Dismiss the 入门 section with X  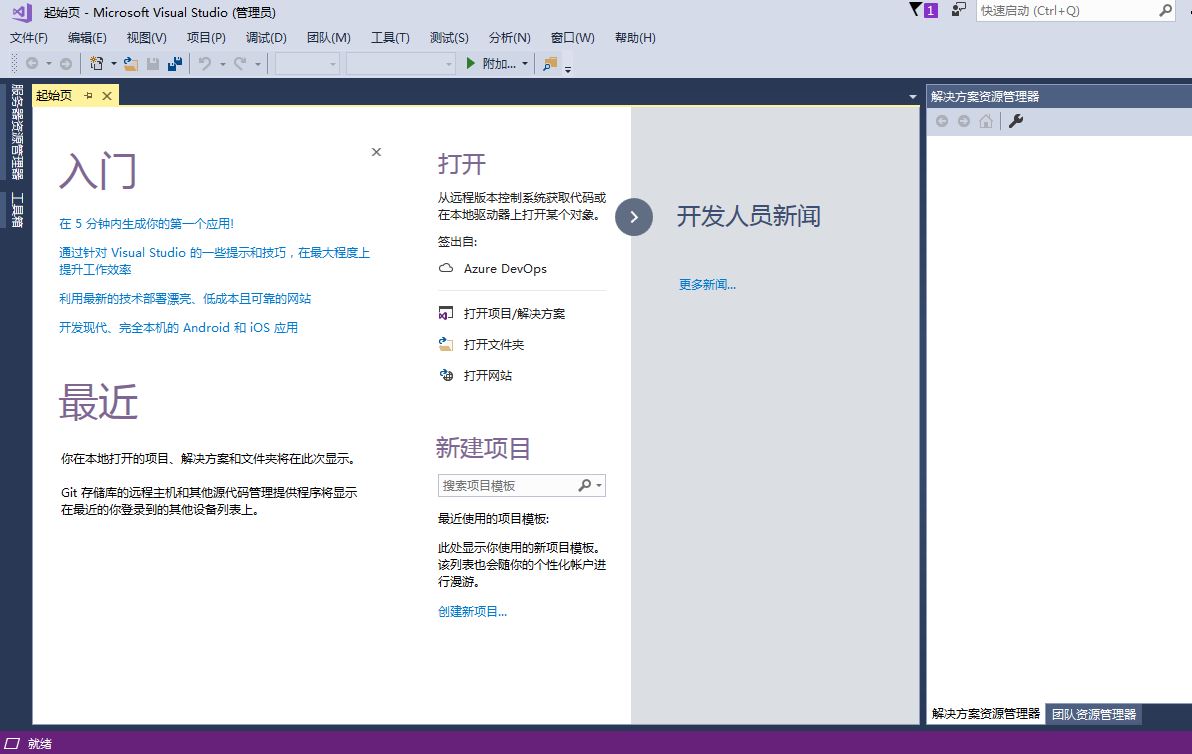[x=376, y=152]
